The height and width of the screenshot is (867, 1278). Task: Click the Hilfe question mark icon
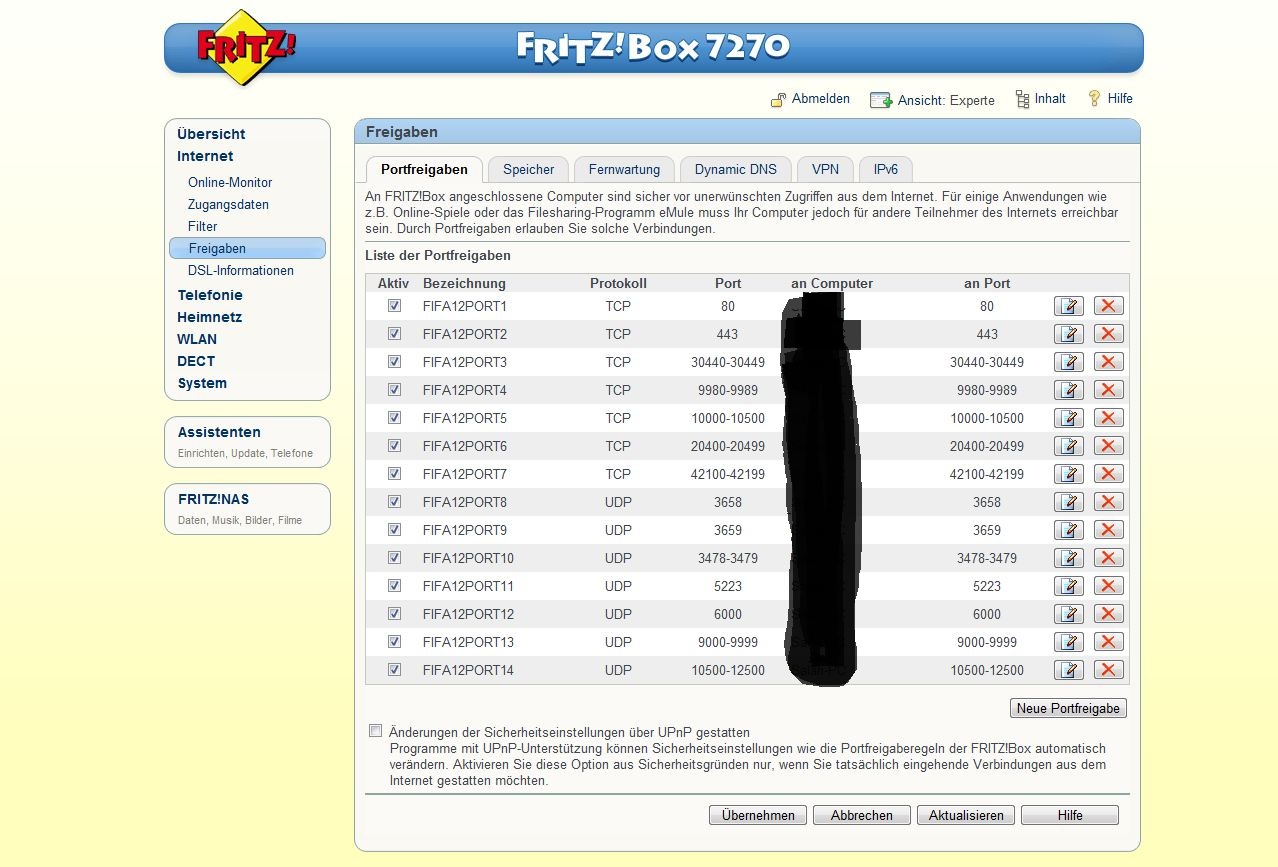pyautogui.click(x=1095, y=99)
